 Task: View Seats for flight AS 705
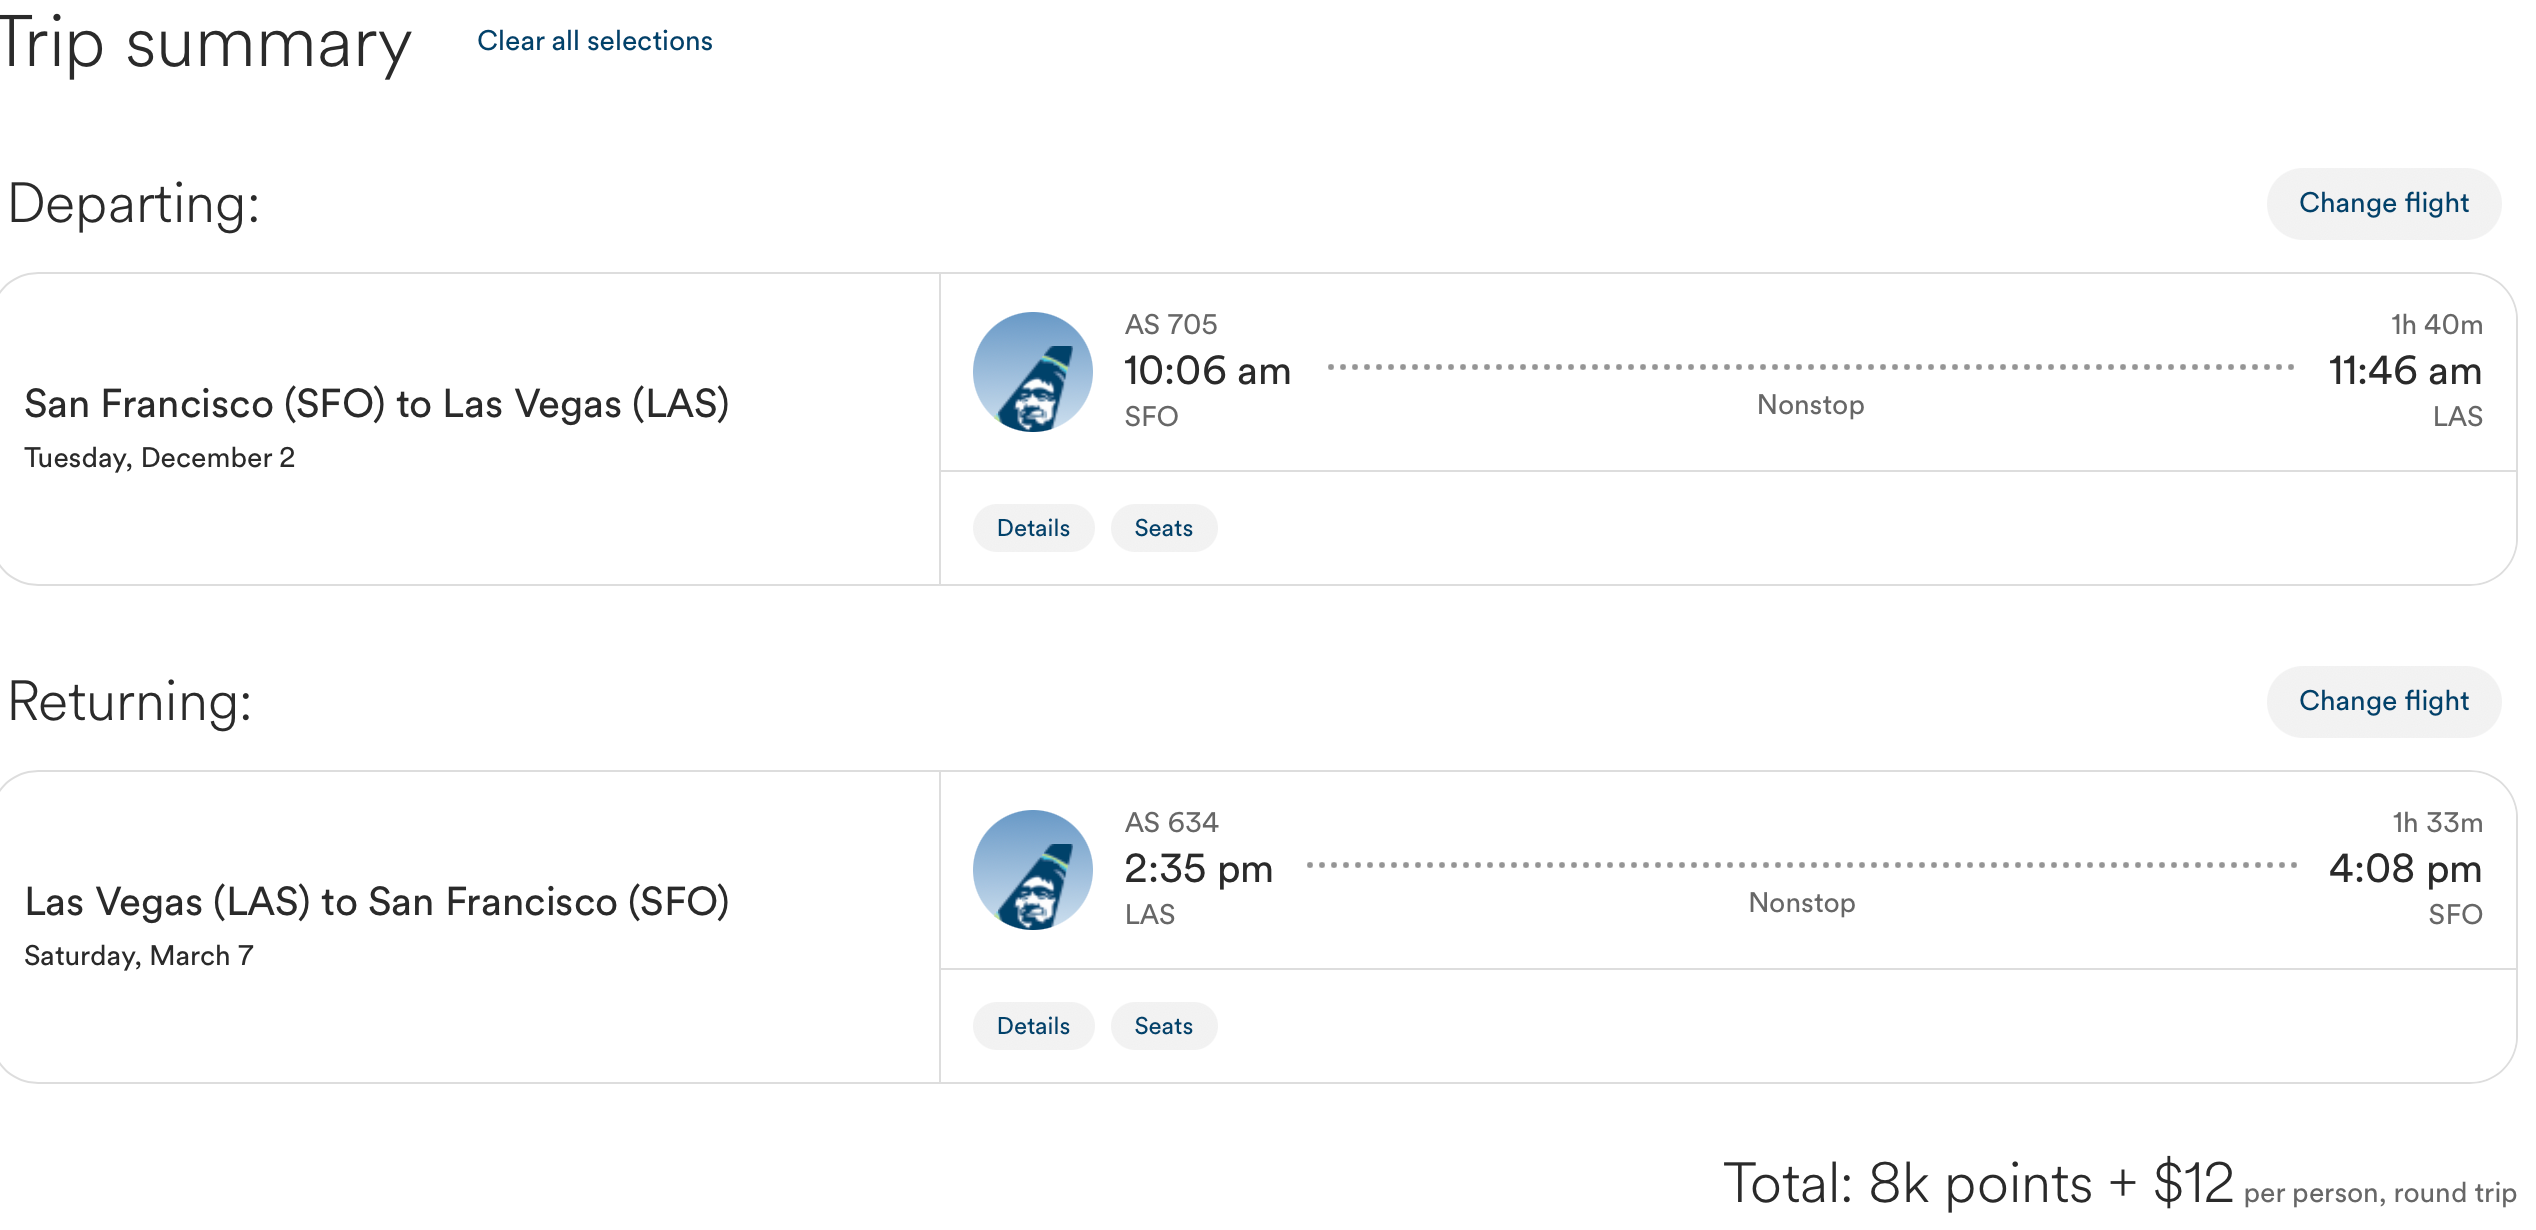1163,527
